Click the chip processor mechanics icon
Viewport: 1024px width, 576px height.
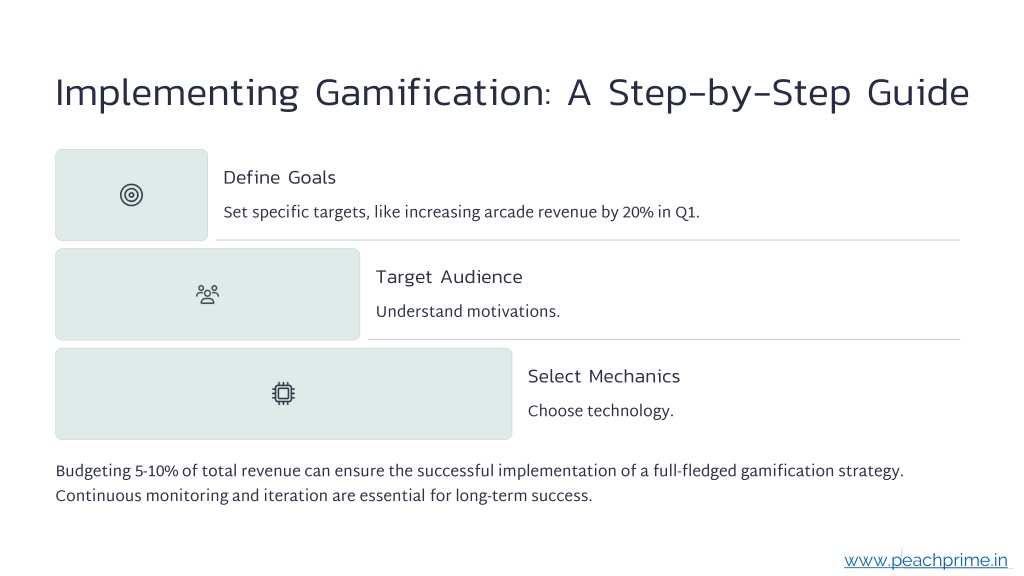pos(283,393)
